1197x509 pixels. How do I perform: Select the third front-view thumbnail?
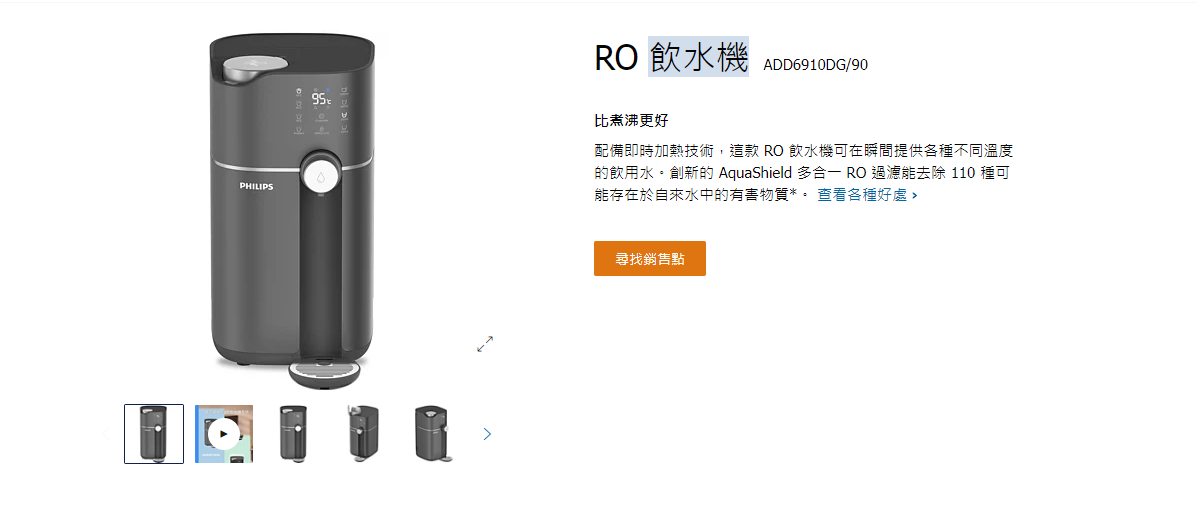[293, 433]
